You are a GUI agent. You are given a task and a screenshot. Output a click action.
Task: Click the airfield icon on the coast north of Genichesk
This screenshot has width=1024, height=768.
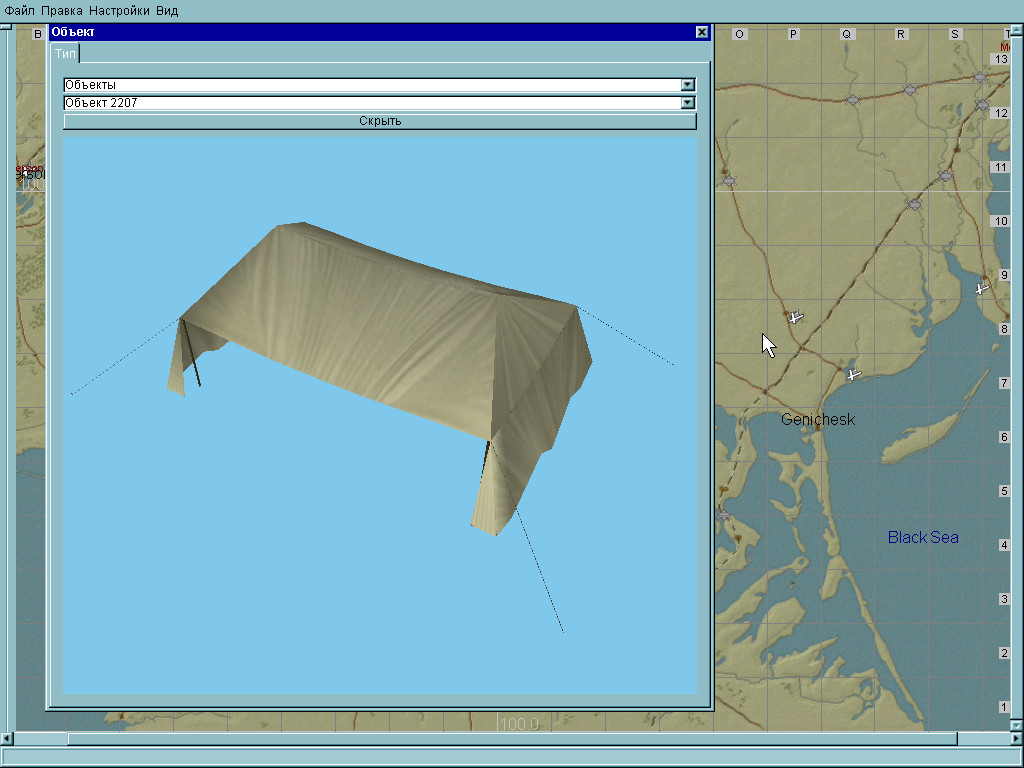[x=853, y=374]
